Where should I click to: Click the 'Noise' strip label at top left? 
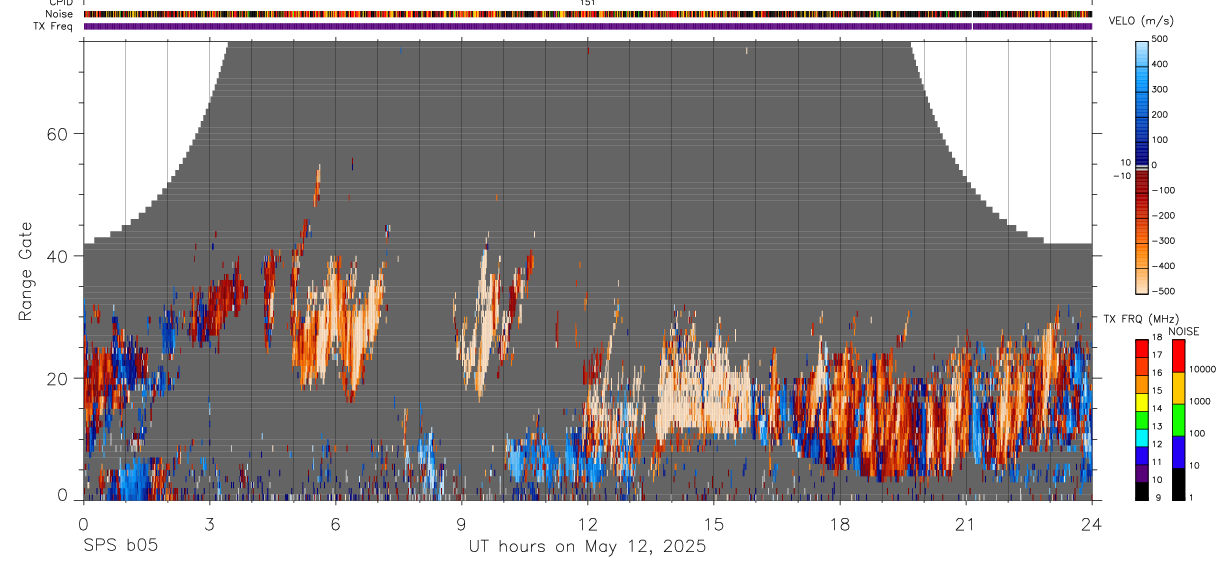point(61,14)
